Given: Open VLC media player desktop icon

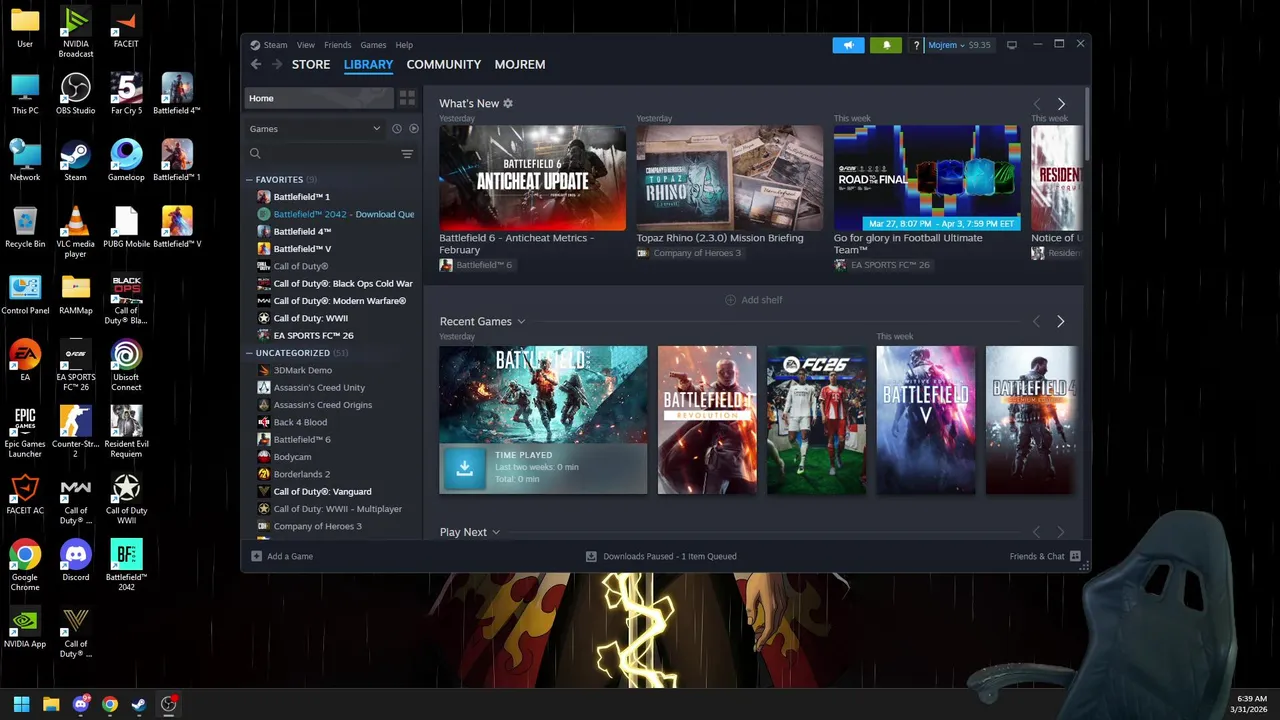Looking at the screenshot, I should tap(76, 232).
